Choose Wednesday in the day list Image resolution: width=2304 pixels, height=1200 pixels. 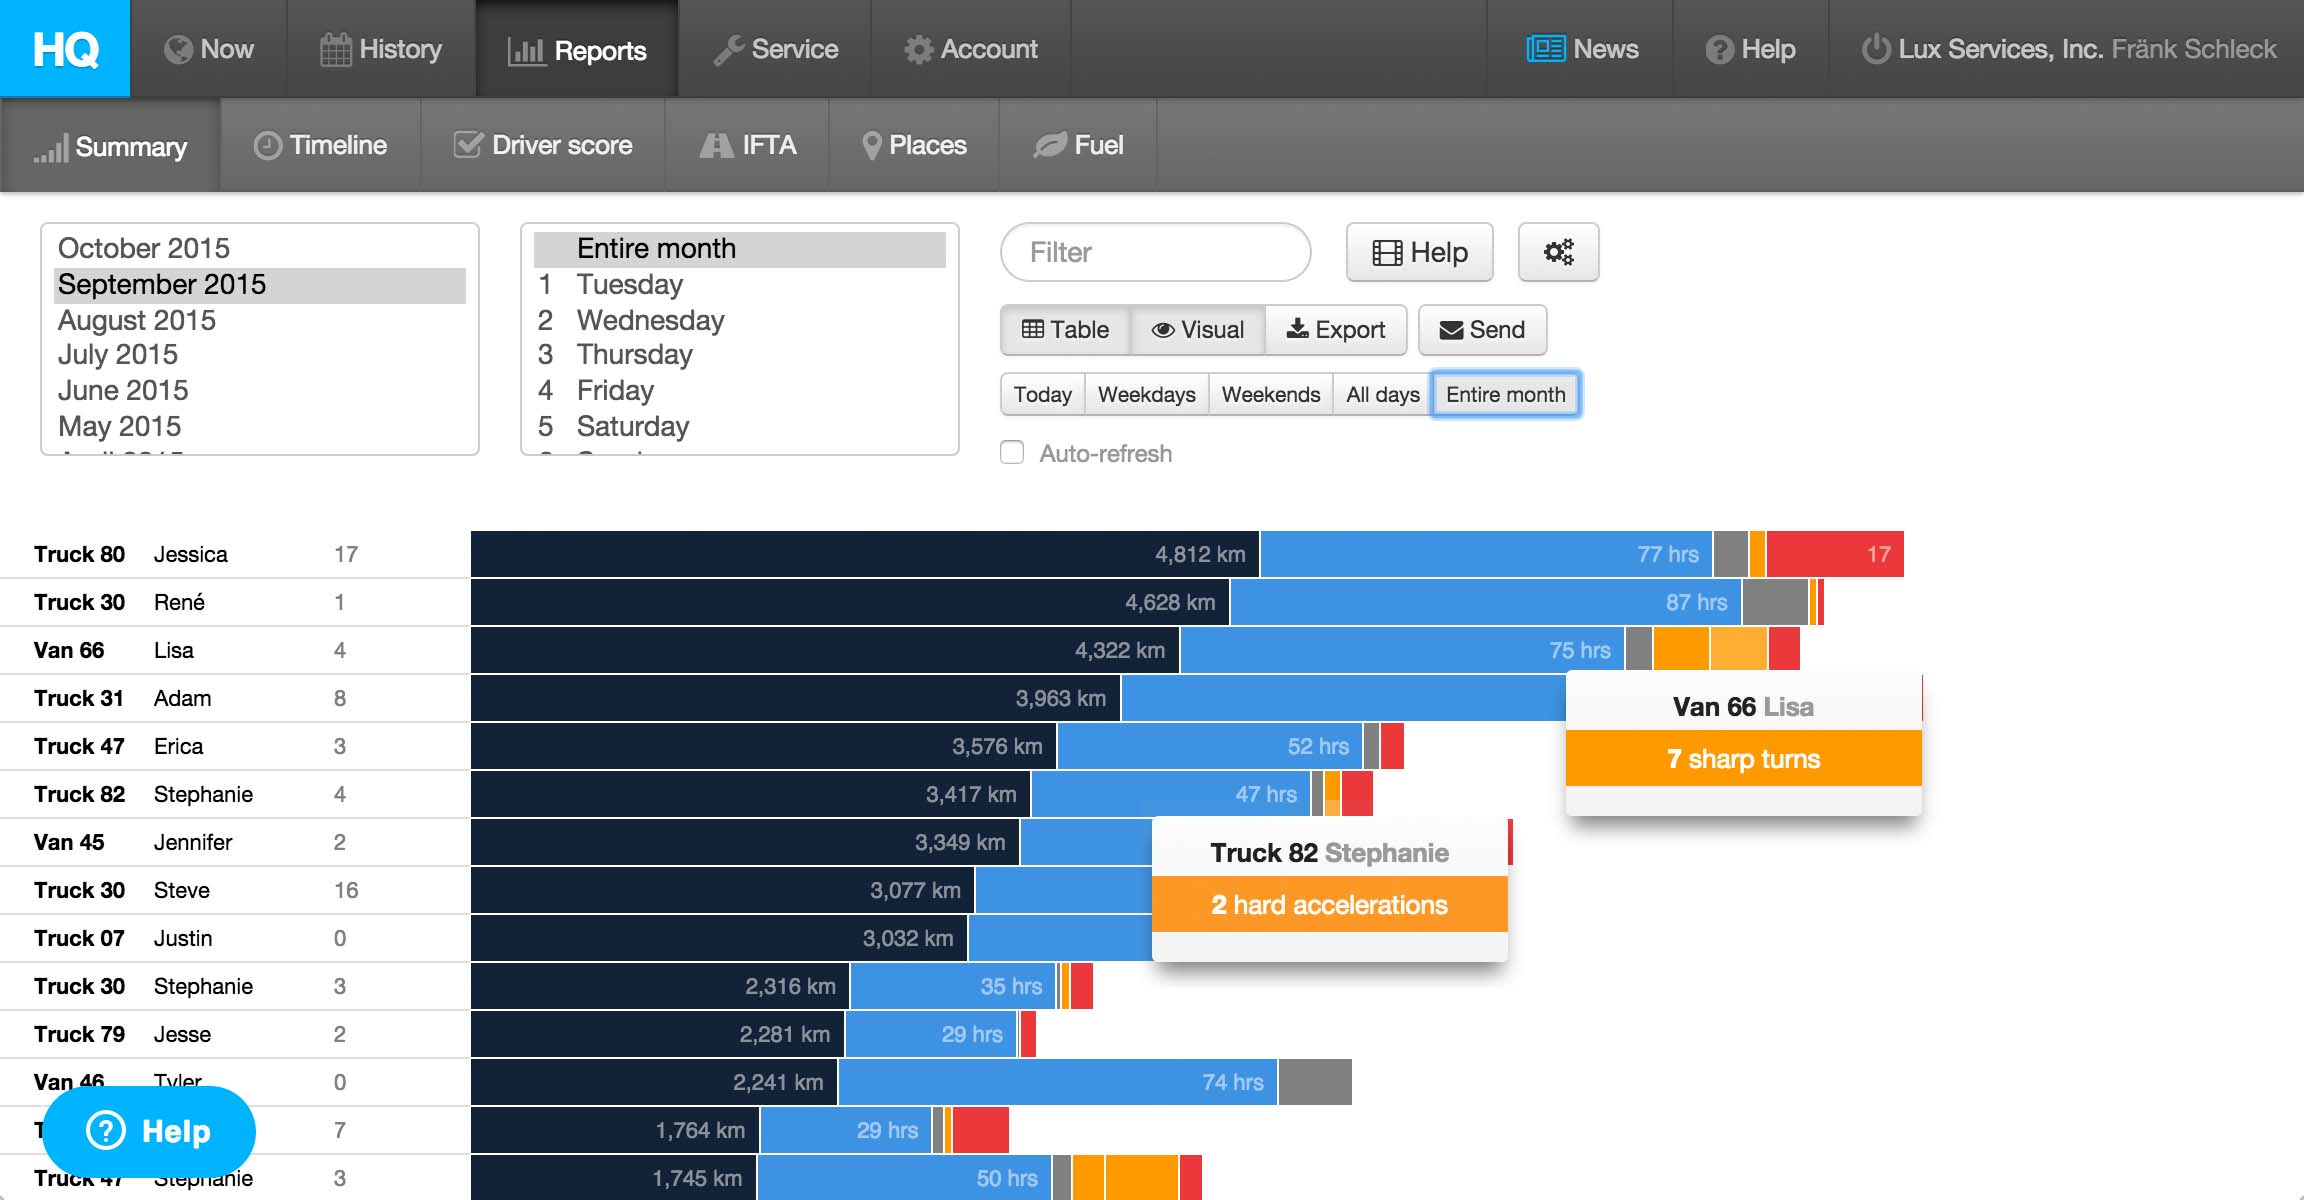[x=650, y=320]
